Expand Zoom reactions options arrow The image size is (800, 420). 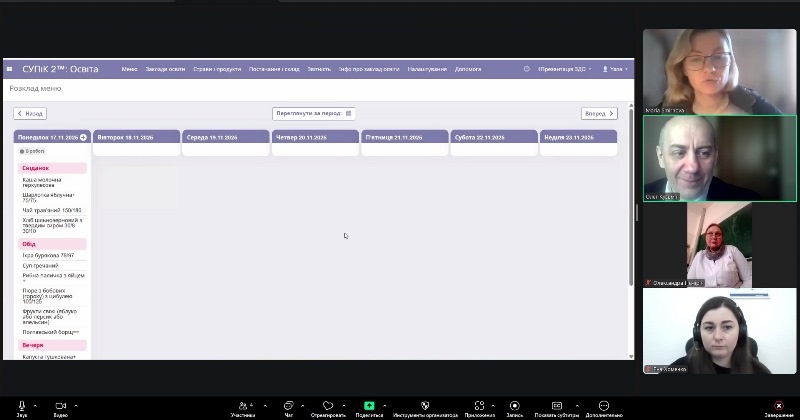point(344,406)
